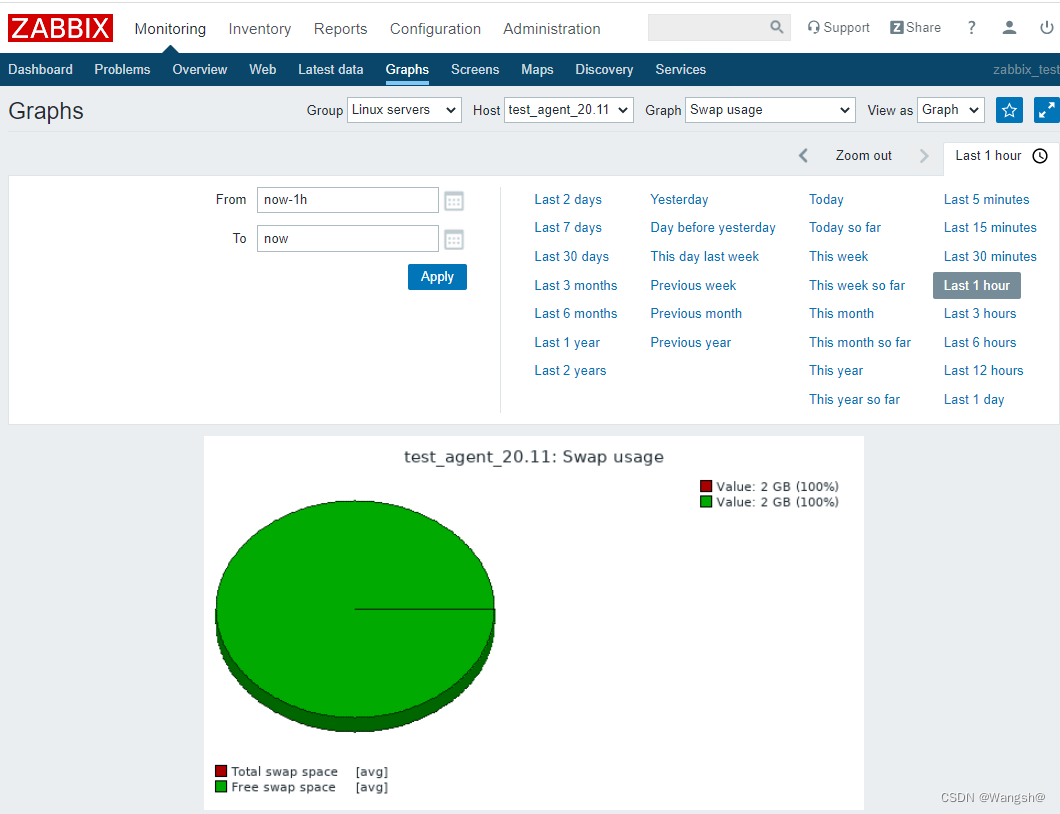The height and width of the screenshot is (814, 1060).
Task: Click the Zabbix logo
Action: click(60, 28)
